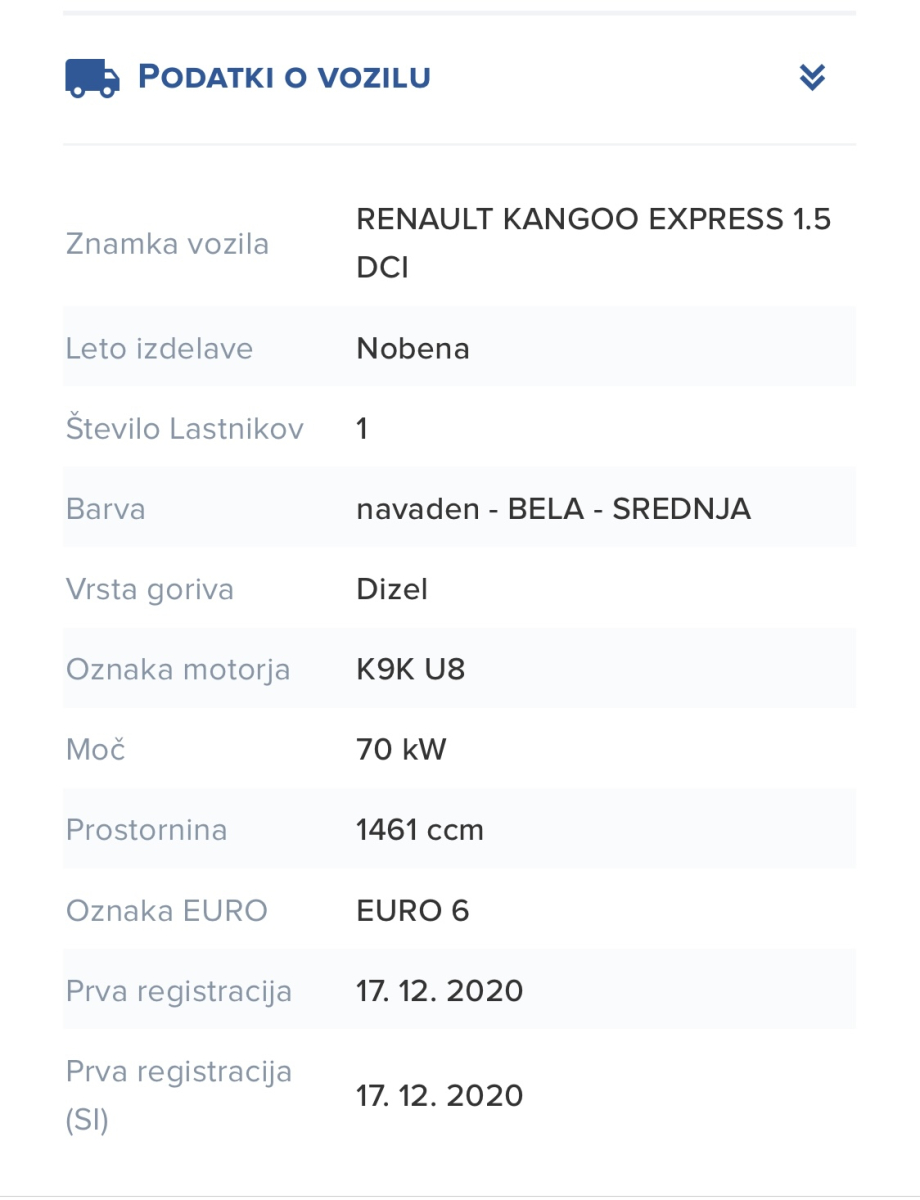The width and height of the screenshot is (920, 1200).
Task: Click RENAULT KANGOO EXPRESS 1.5 DCI value
Action: pyautogui.click(x=593, y=244)
